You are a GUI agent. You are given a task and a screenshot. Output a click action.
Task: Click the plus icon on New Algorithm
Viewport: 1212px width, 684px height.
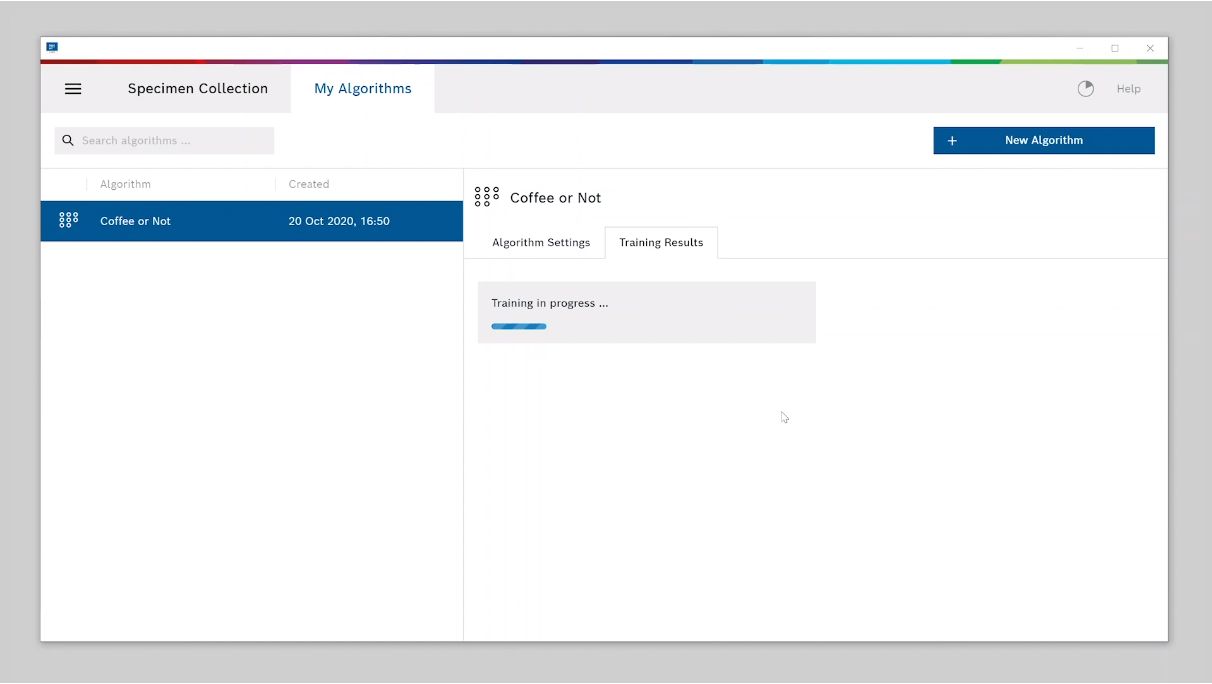(952, 141)
